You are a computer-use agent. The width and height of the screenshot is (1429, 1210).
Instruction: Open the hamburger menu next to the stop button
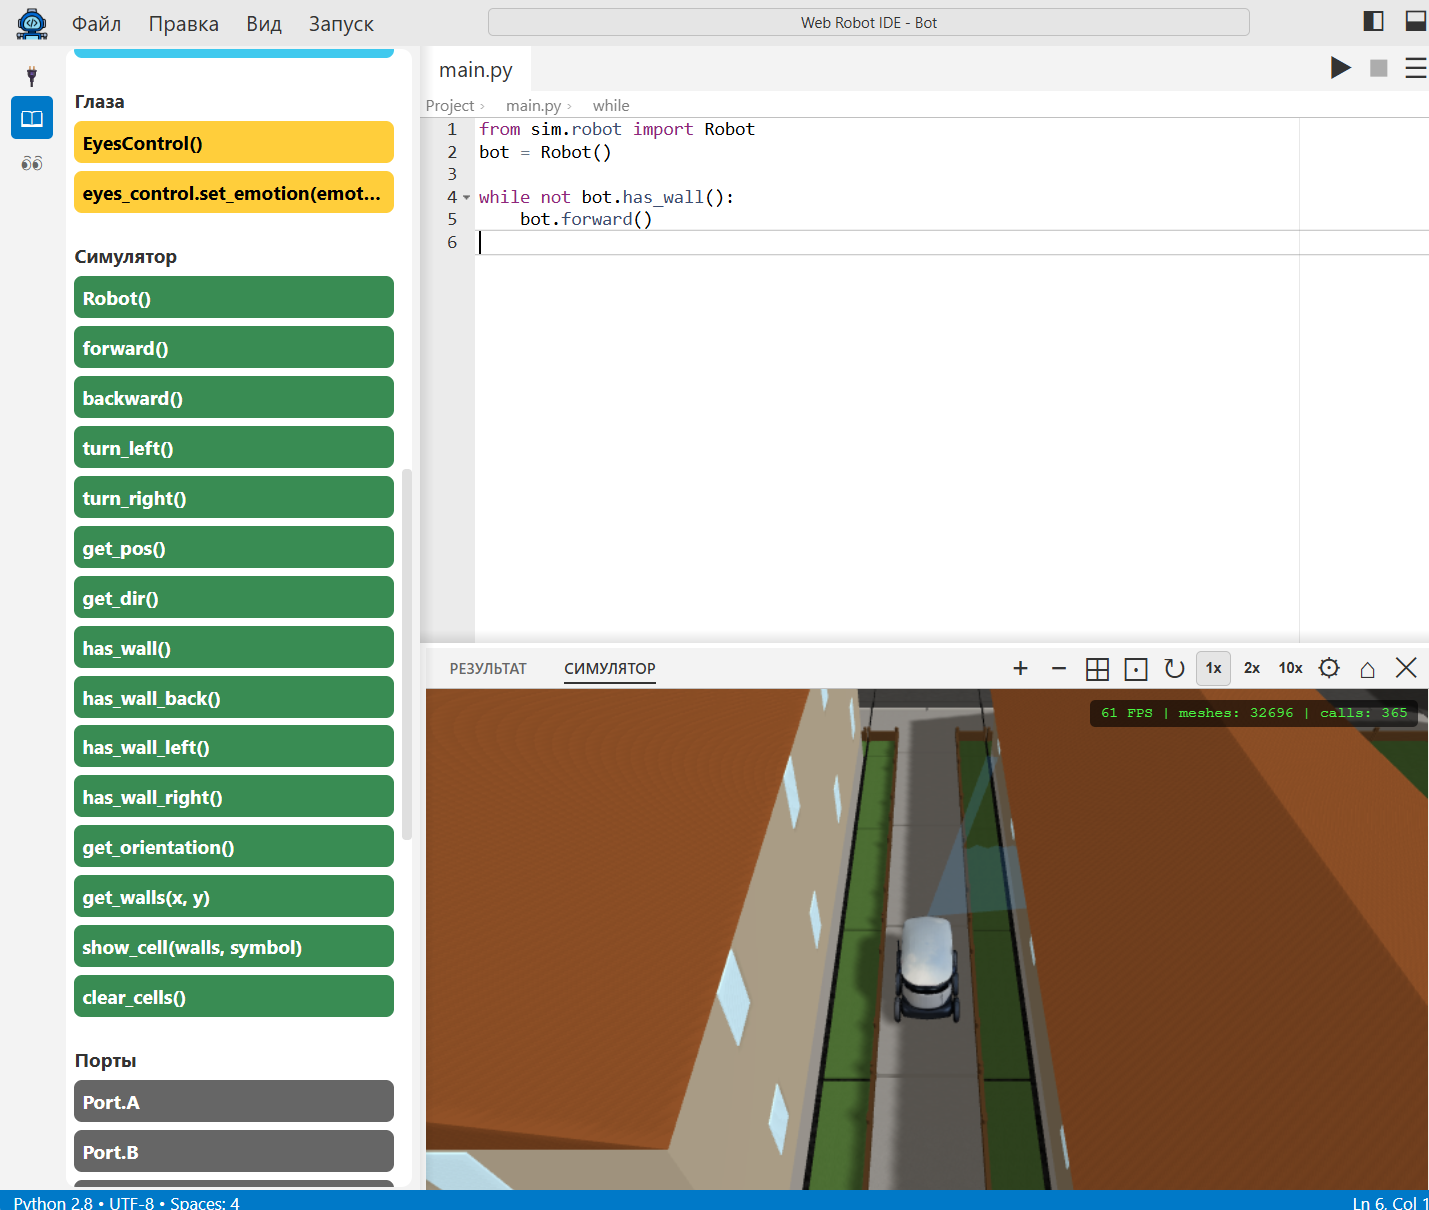click(x=1416, y=67)
